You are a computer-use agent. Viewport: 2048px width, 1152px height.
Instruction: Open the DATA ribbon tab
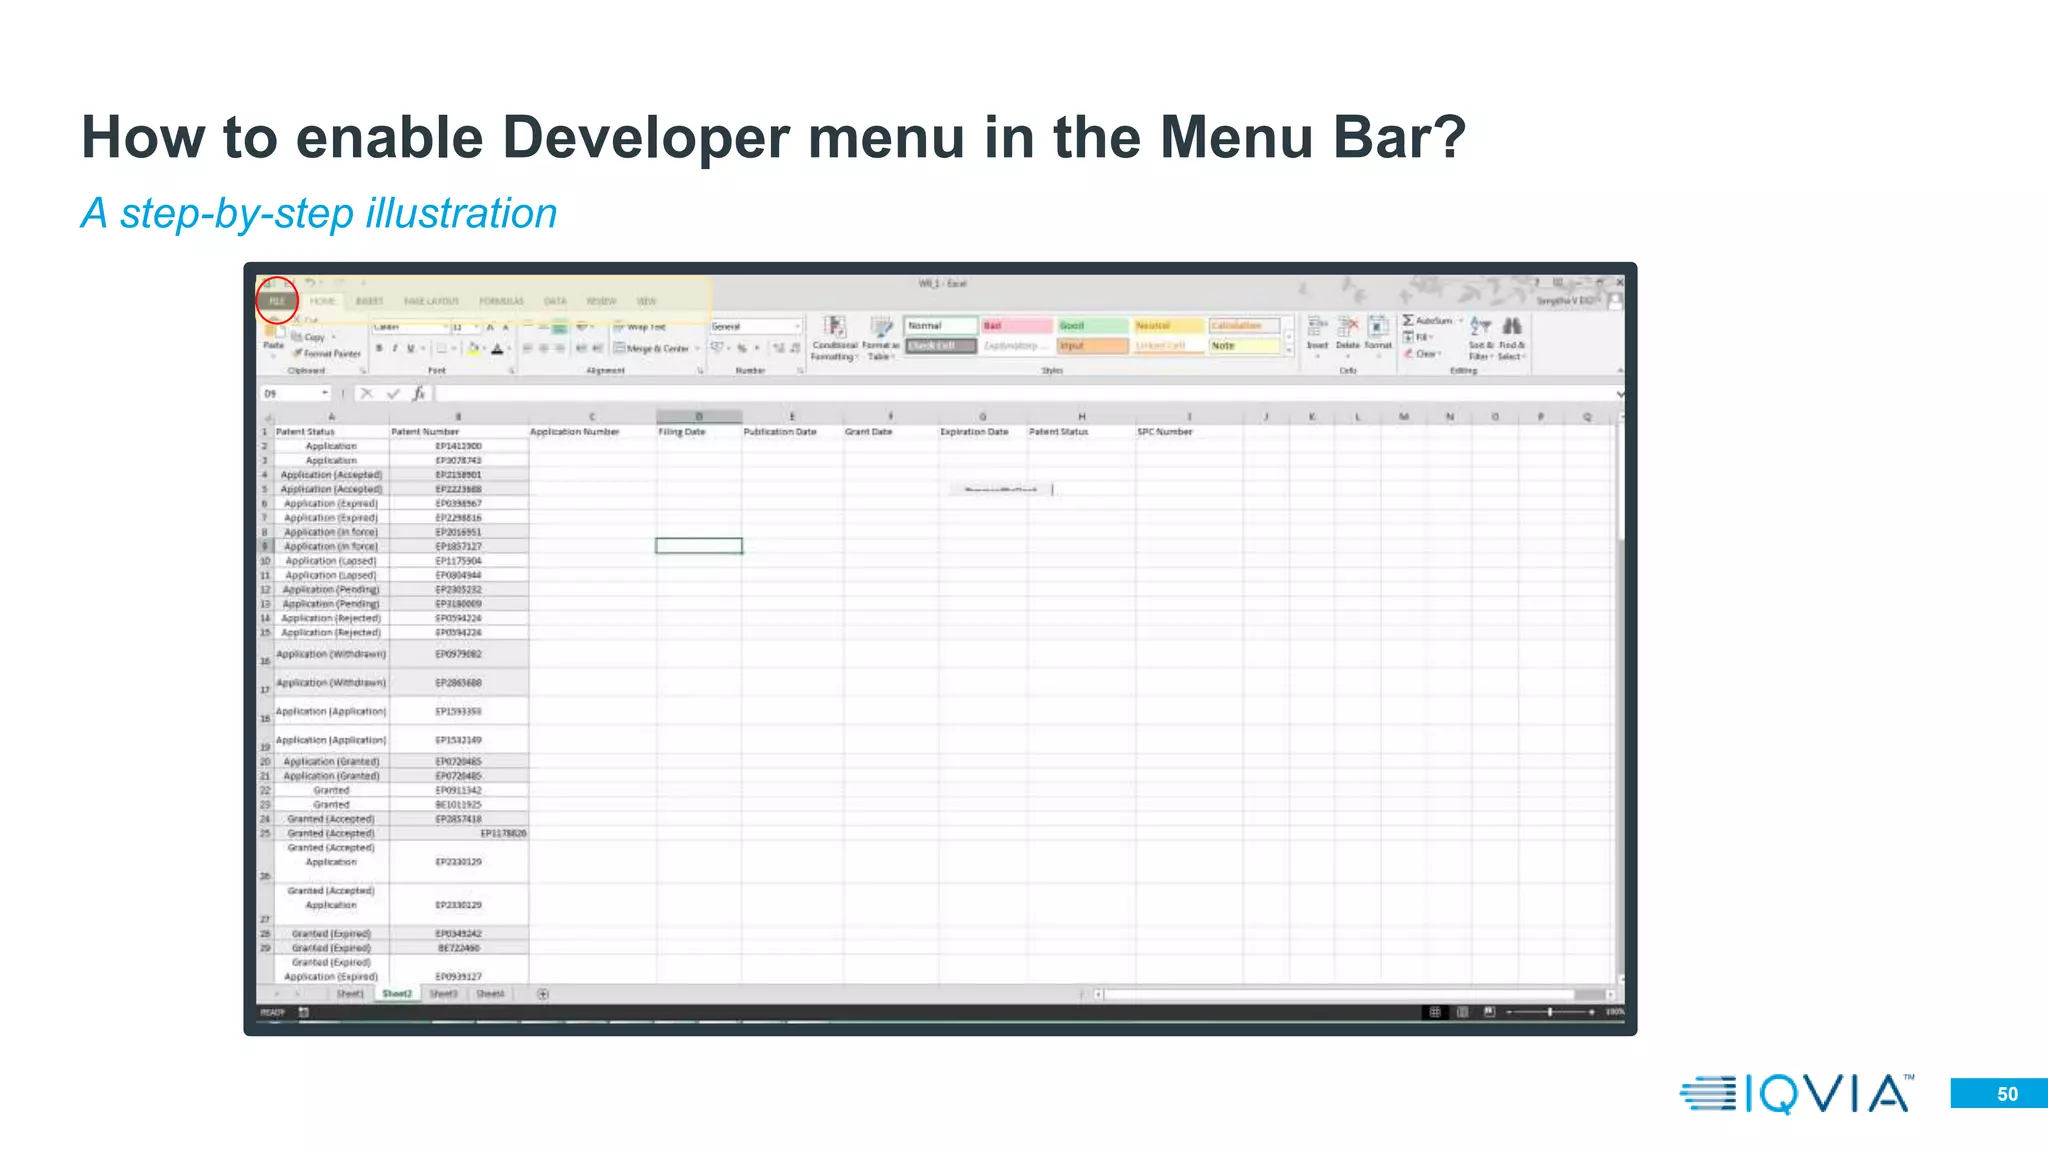tap(555, 301)
